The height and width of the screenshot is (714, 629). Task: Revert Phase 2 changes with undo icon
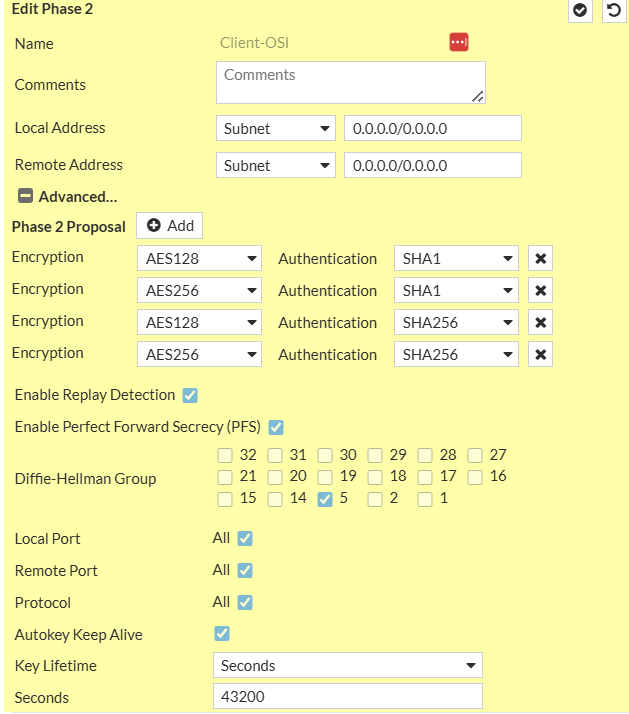click(614, 10)
